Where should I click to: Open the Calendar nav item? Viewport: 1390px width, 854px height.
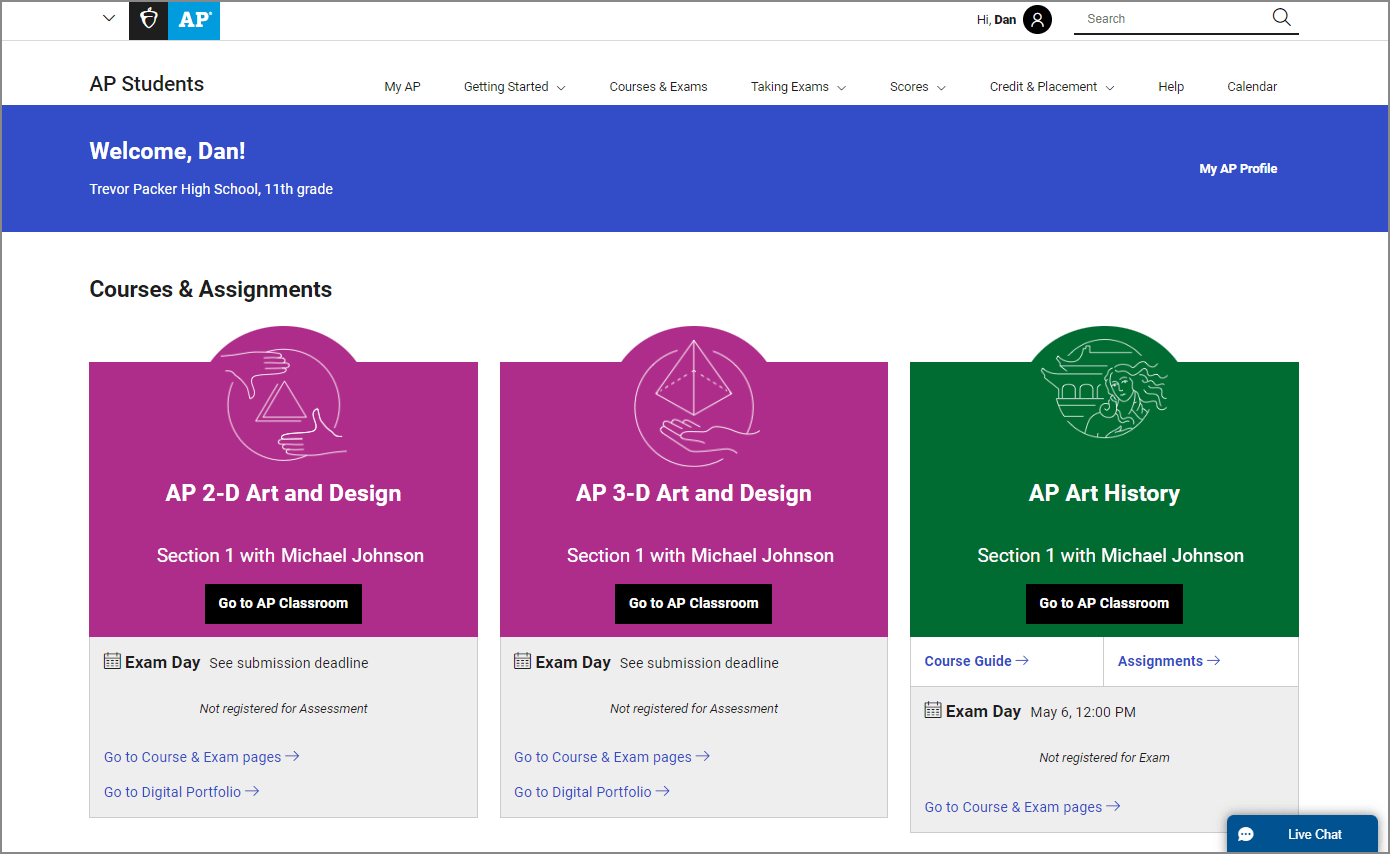(1252, 87)
